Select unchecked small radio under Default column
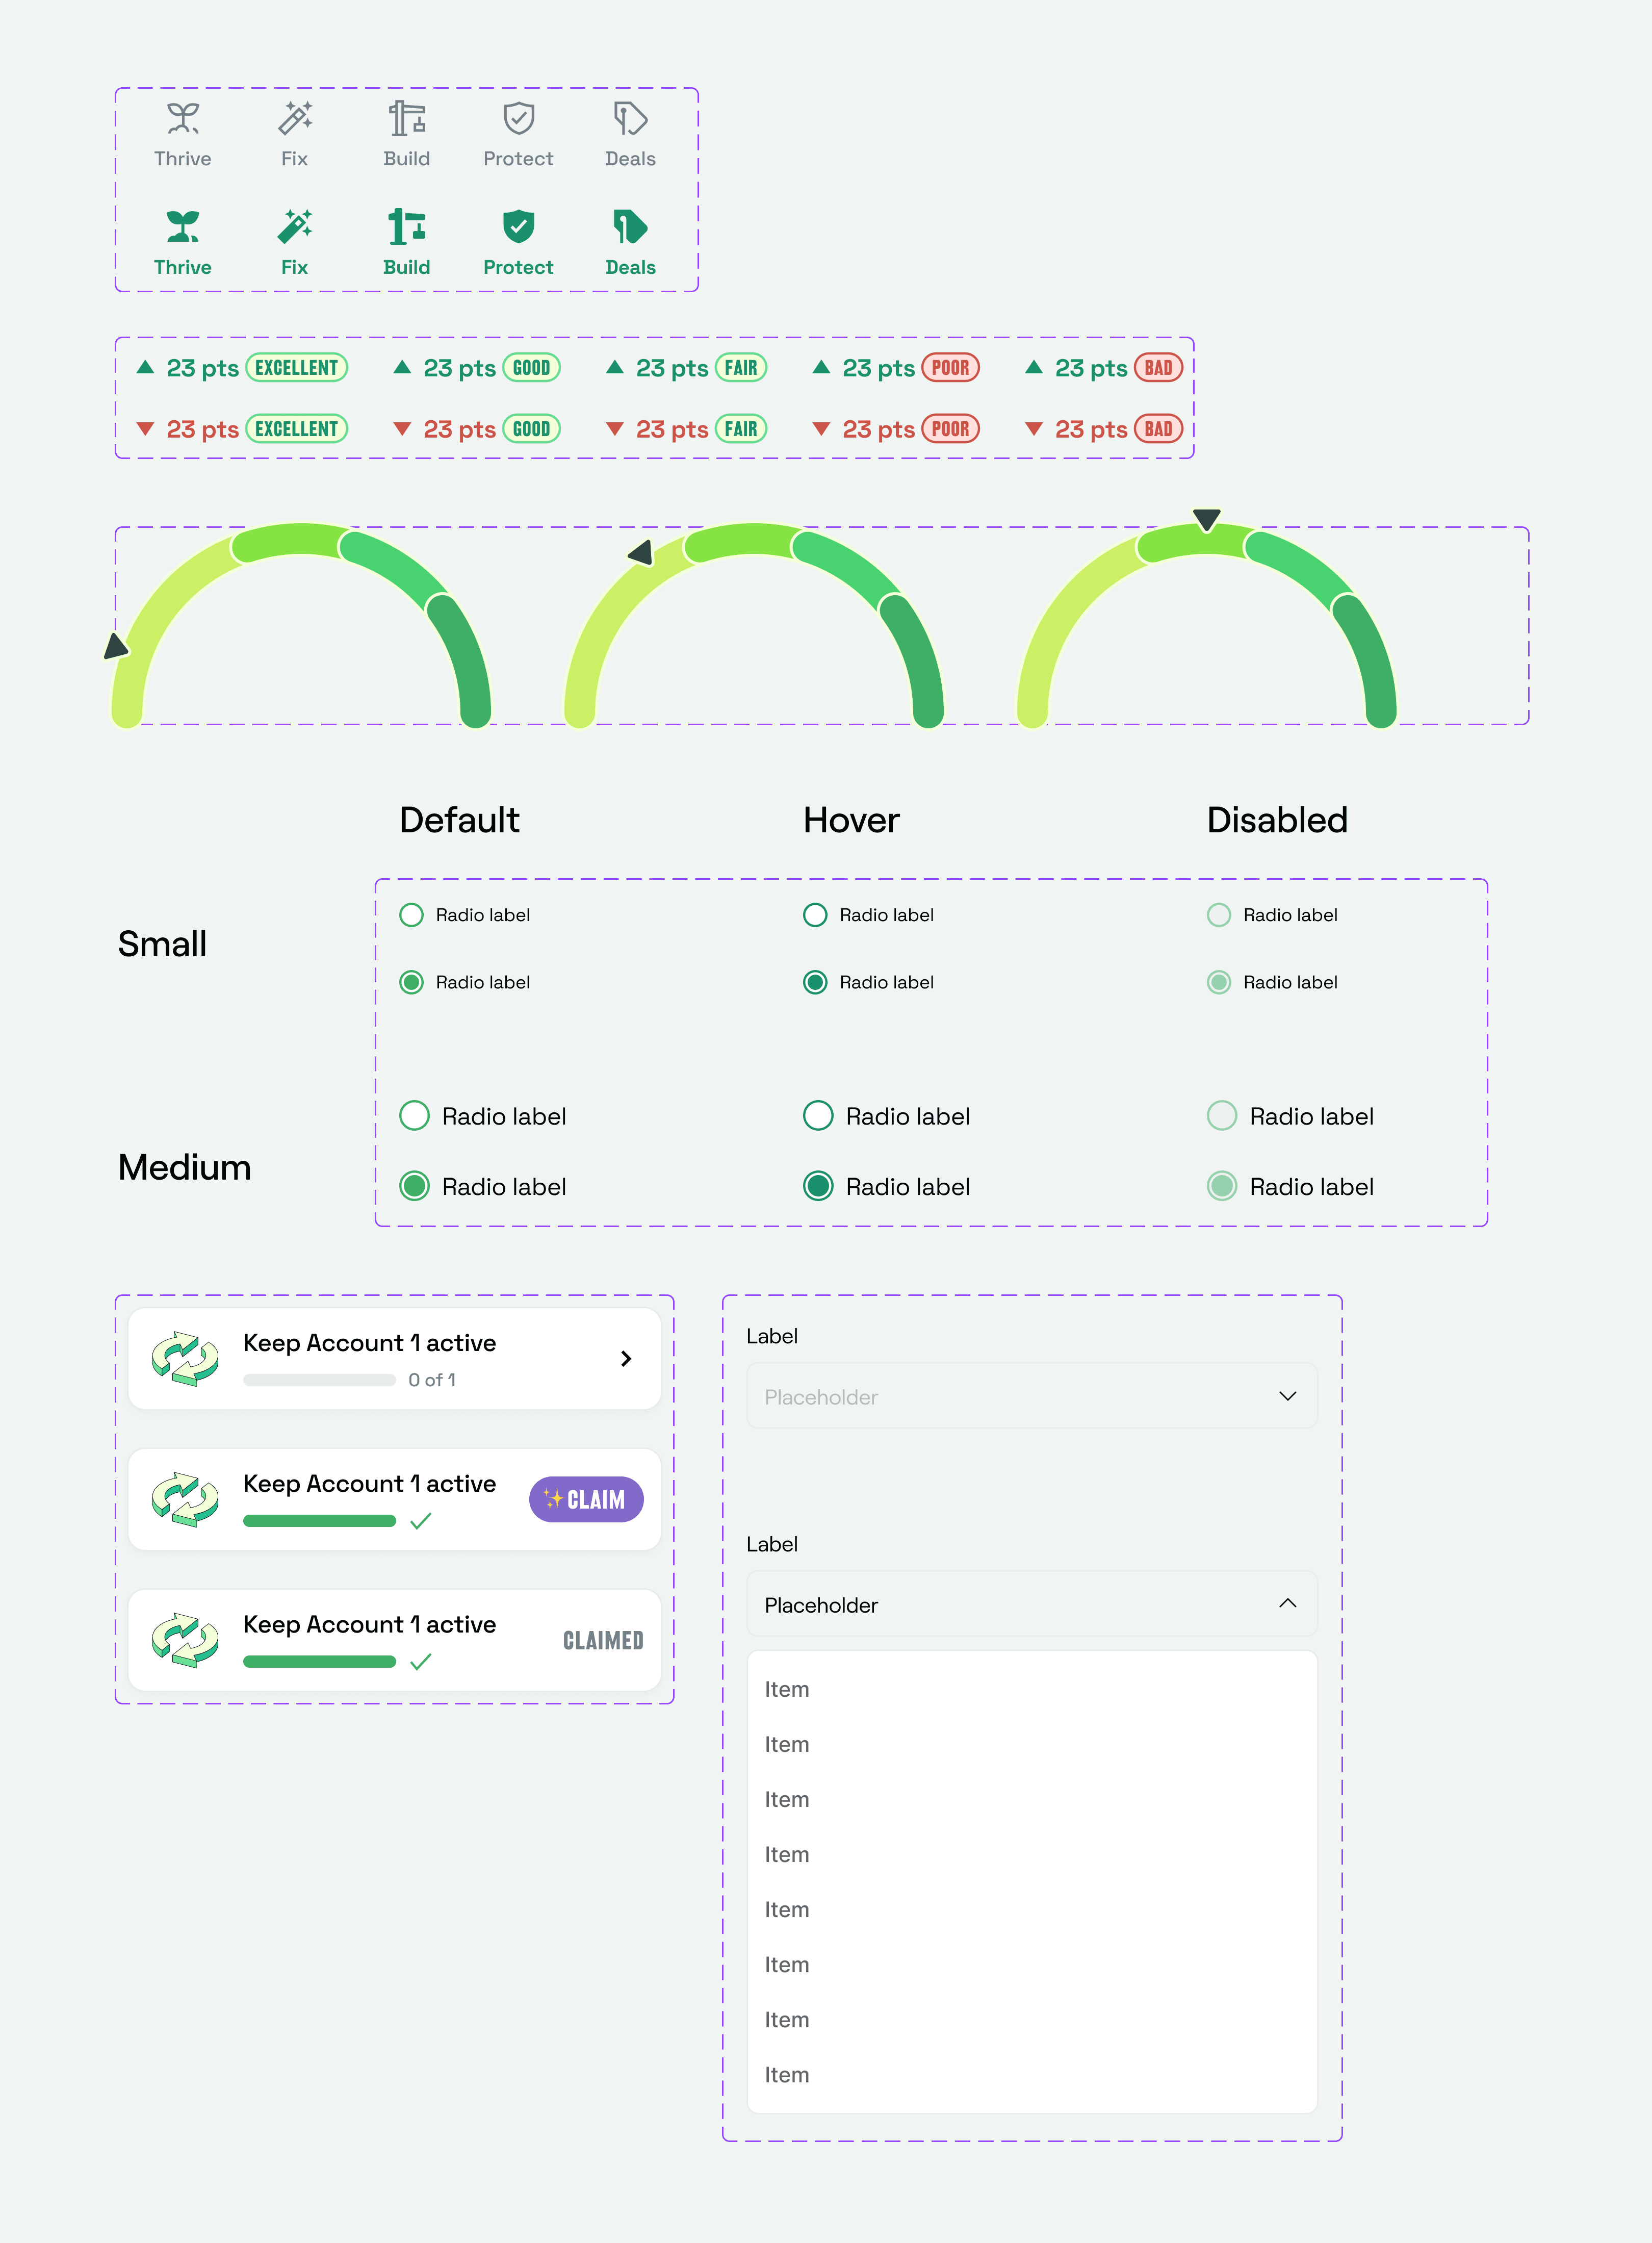The width and height of the screenshot is (1652, 2243). coord(411,915)
